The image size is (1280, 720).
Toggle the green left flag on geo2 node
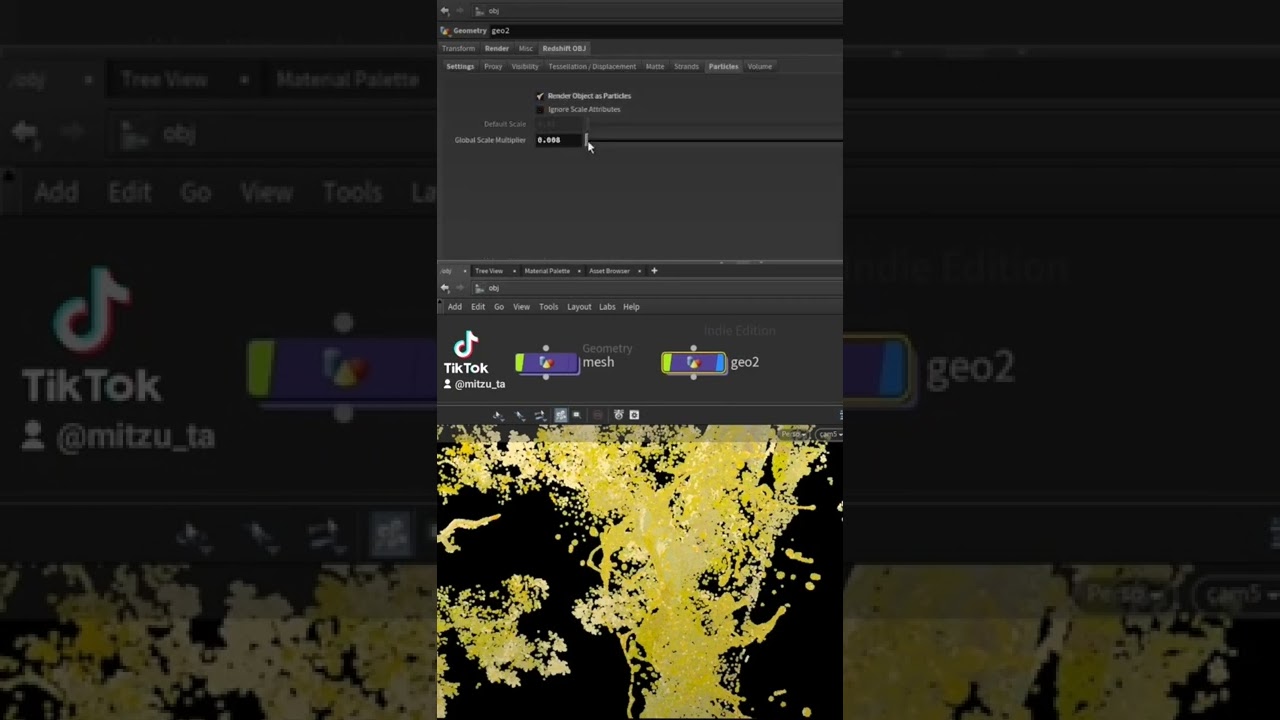(667, 363)
